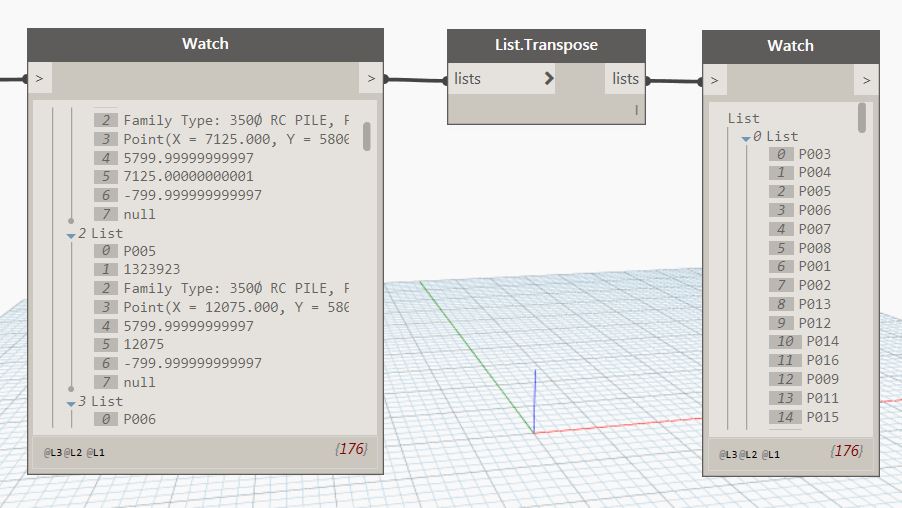This screenshot has width=902, height=508.
Task: Click item count {176} in right Watch
Action: click(847, 451)
